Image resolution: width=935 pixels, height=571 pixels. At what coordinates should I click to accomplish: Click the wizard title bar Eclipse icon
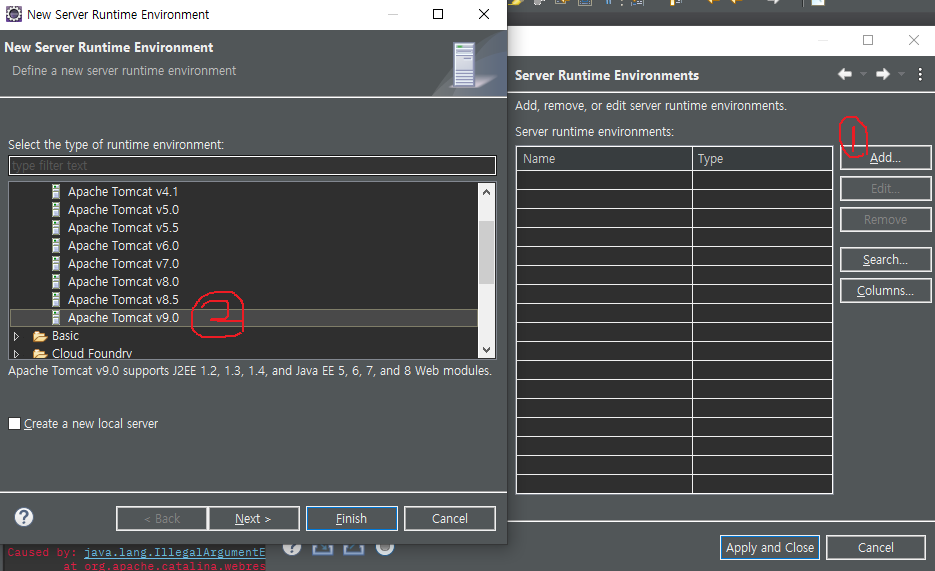point(14,14)
